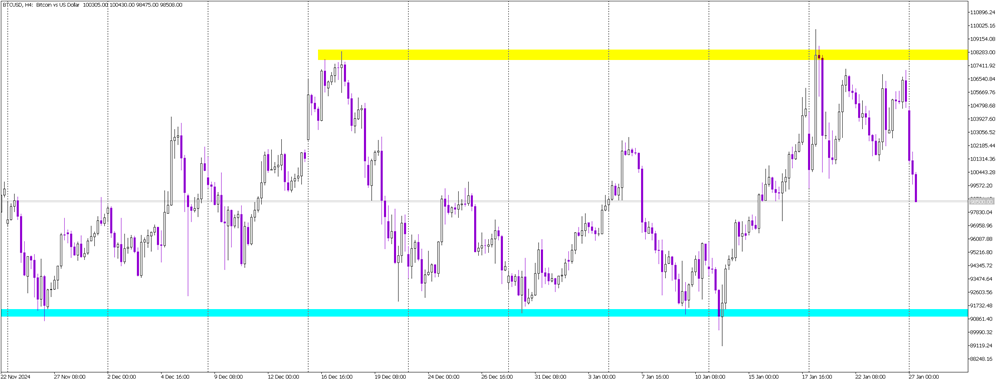Click the 91732.48 price axis label

[981, 305]
